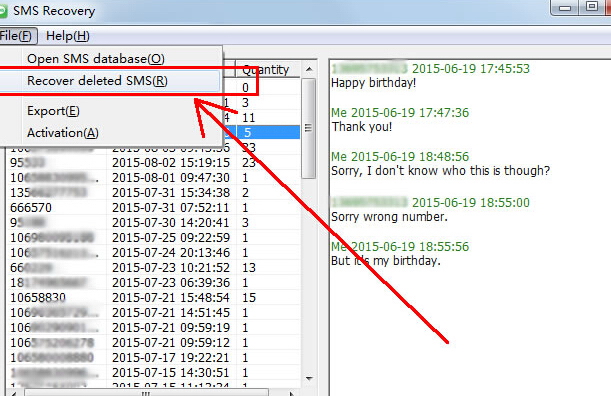Viewport: 611px width, 396px height.
Task: Maximize the SMS Recovery window
Action: point(591,7)
